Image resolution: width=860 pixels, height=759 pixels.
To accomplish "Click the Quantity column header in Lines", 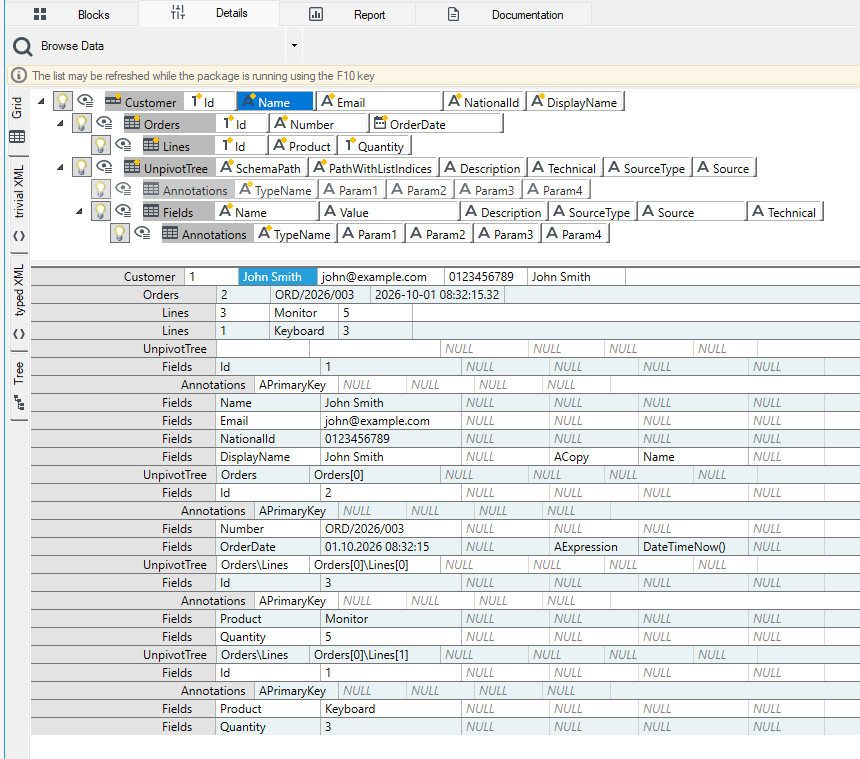I will tap(375, 146).
